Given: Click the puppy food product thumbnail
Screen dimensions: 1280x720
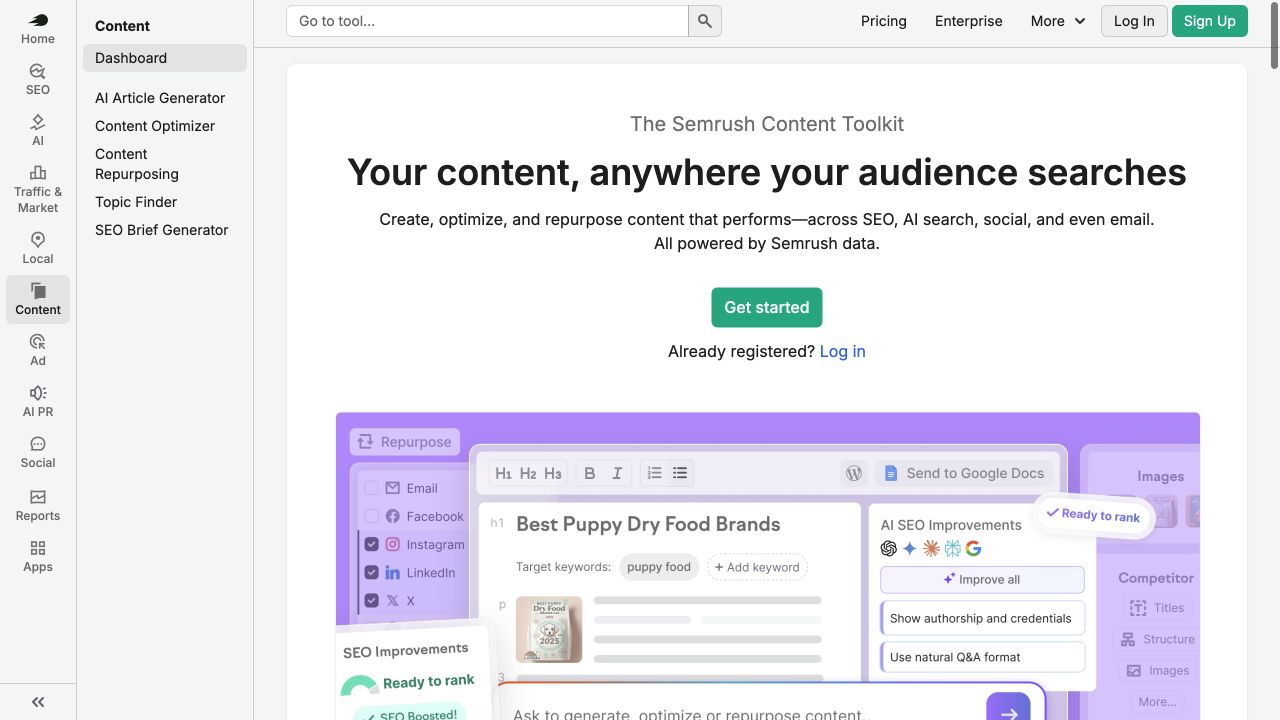Looking at the screenshot, I should click(549, 629).
